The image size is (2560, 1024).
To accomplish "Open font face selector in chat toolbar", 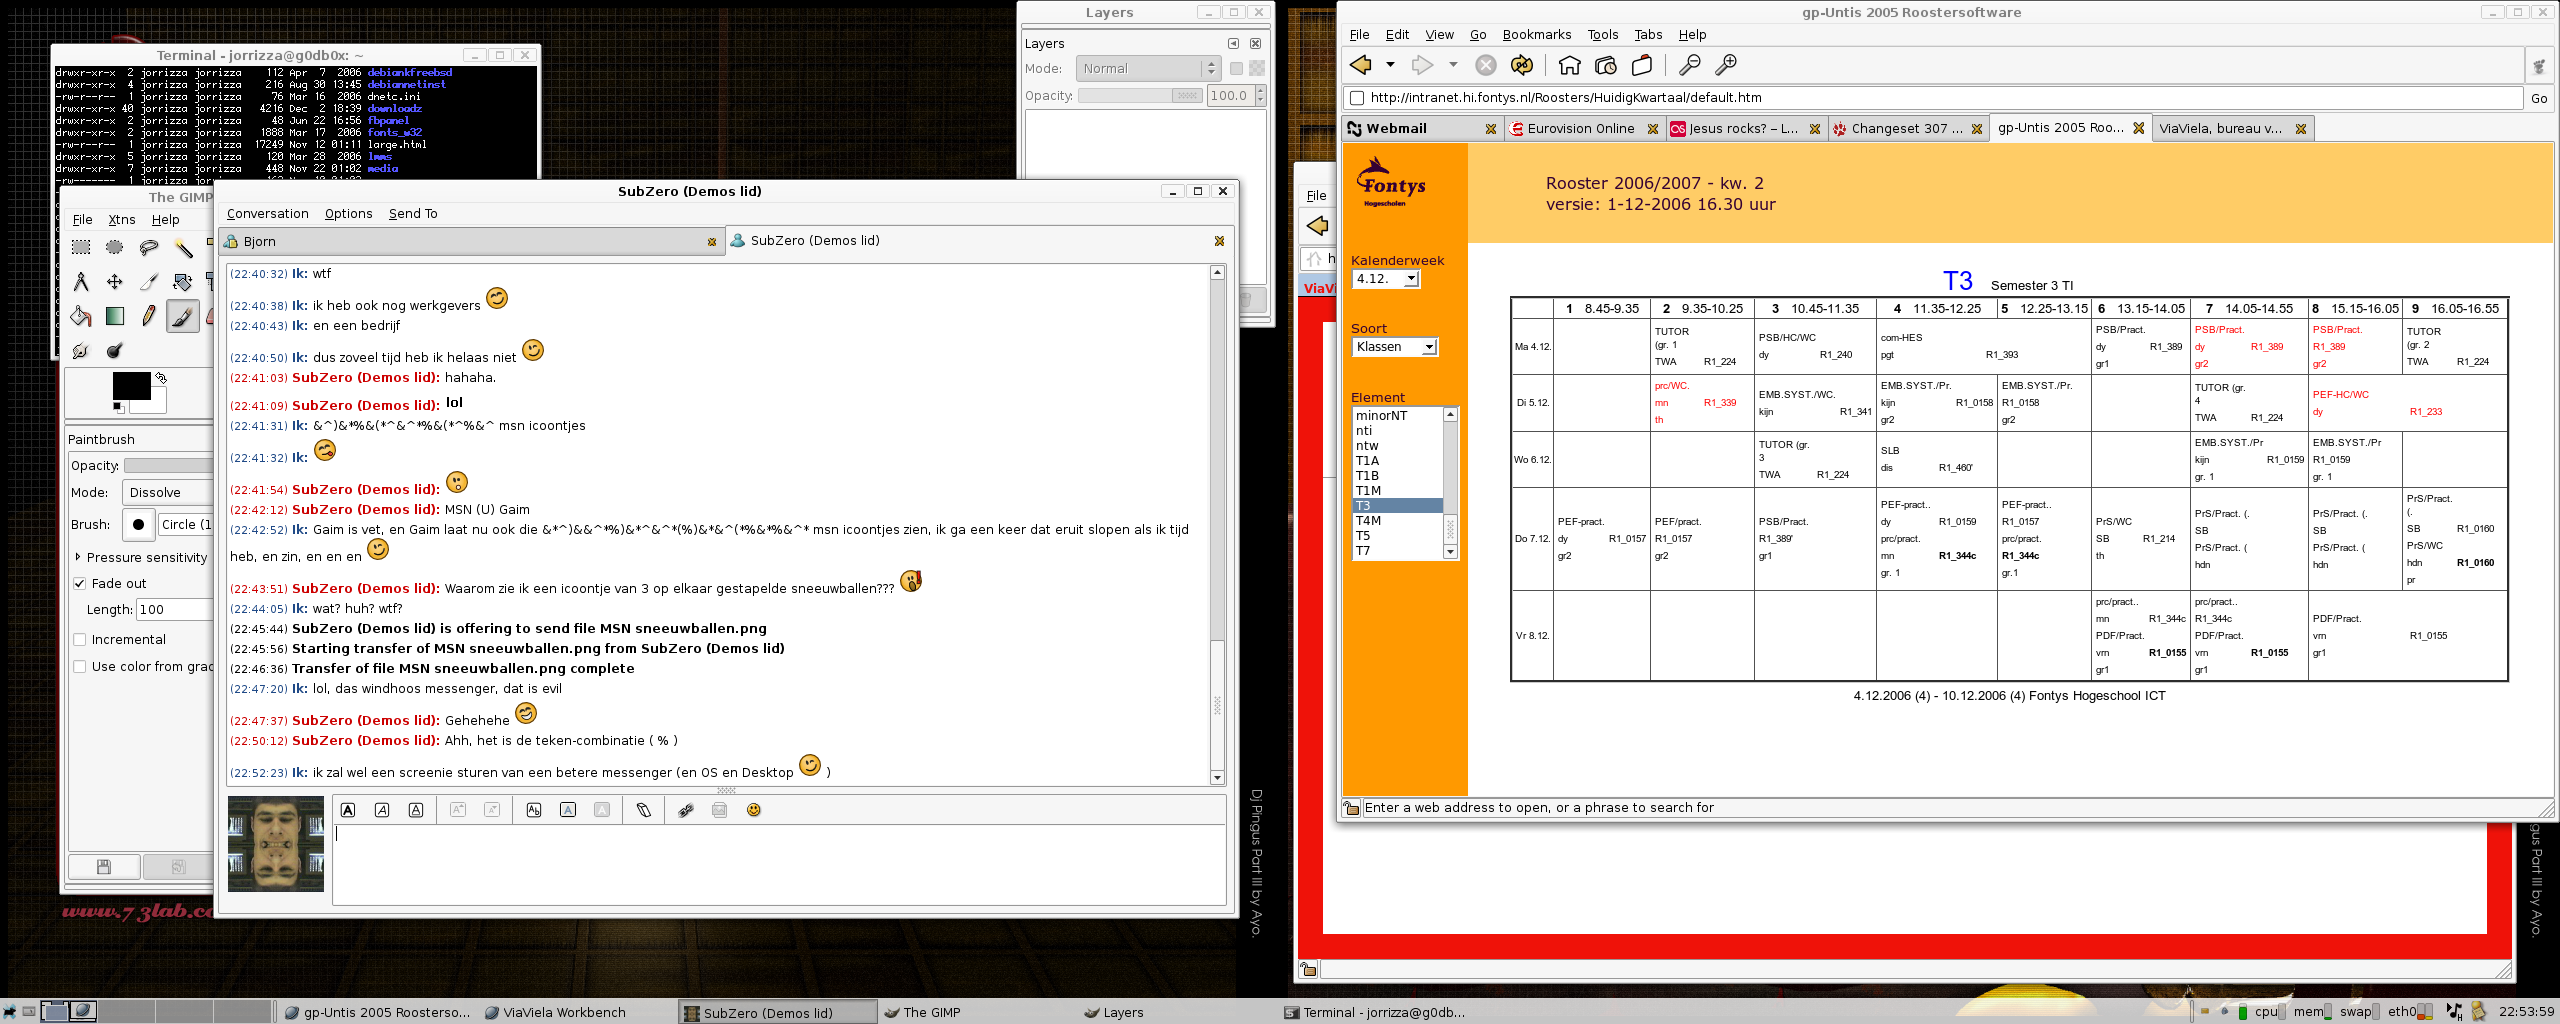I will [x=534, y=810].
